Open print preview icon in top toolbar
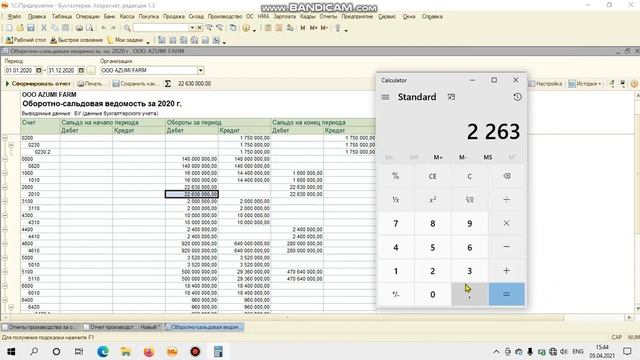This screenshot has width=640, height=360. click(90, 28)
